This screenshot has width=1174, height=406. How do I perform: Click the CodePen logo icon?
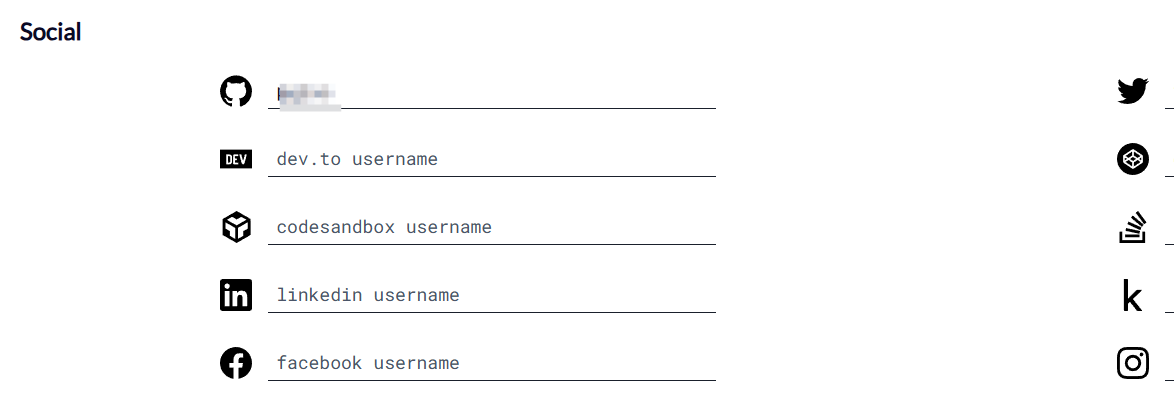point(1133,159)
